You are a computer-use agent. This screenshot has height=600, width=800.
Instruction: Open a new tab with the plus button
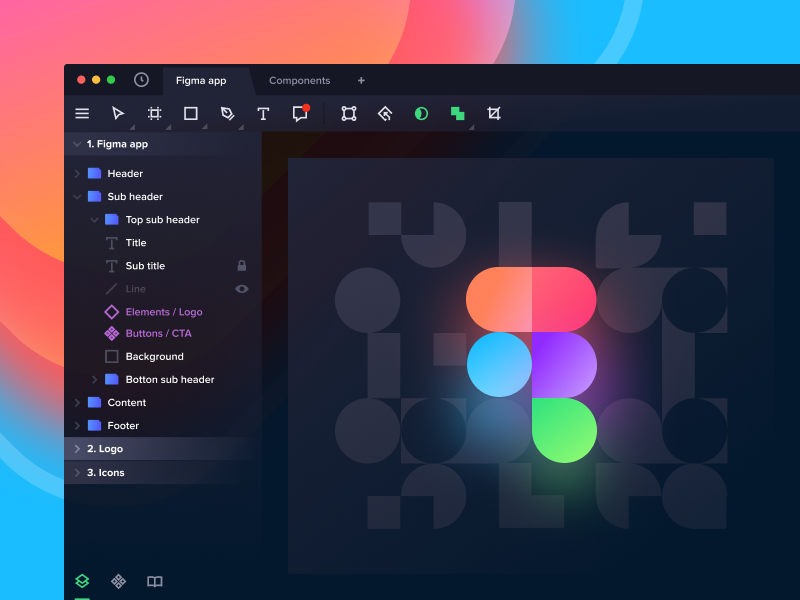pos(361,80)
